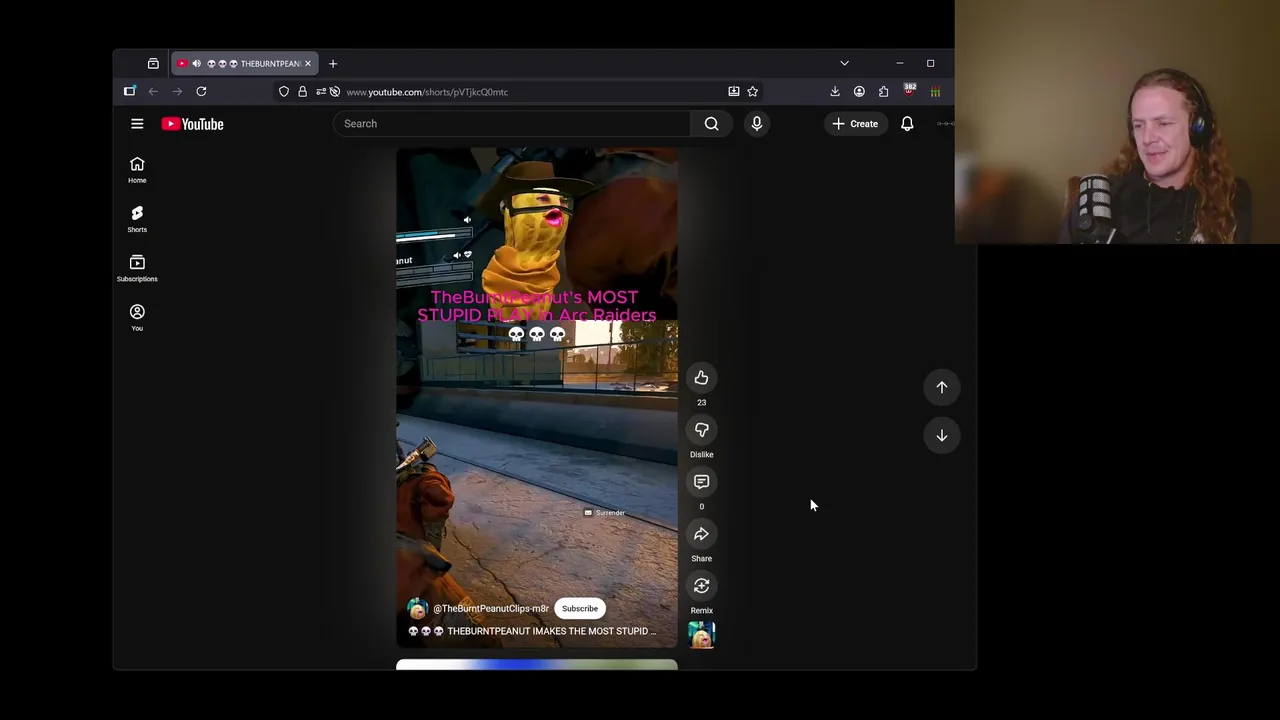
Task: Open browser downloads panel
Action: (x=835, y=92)
